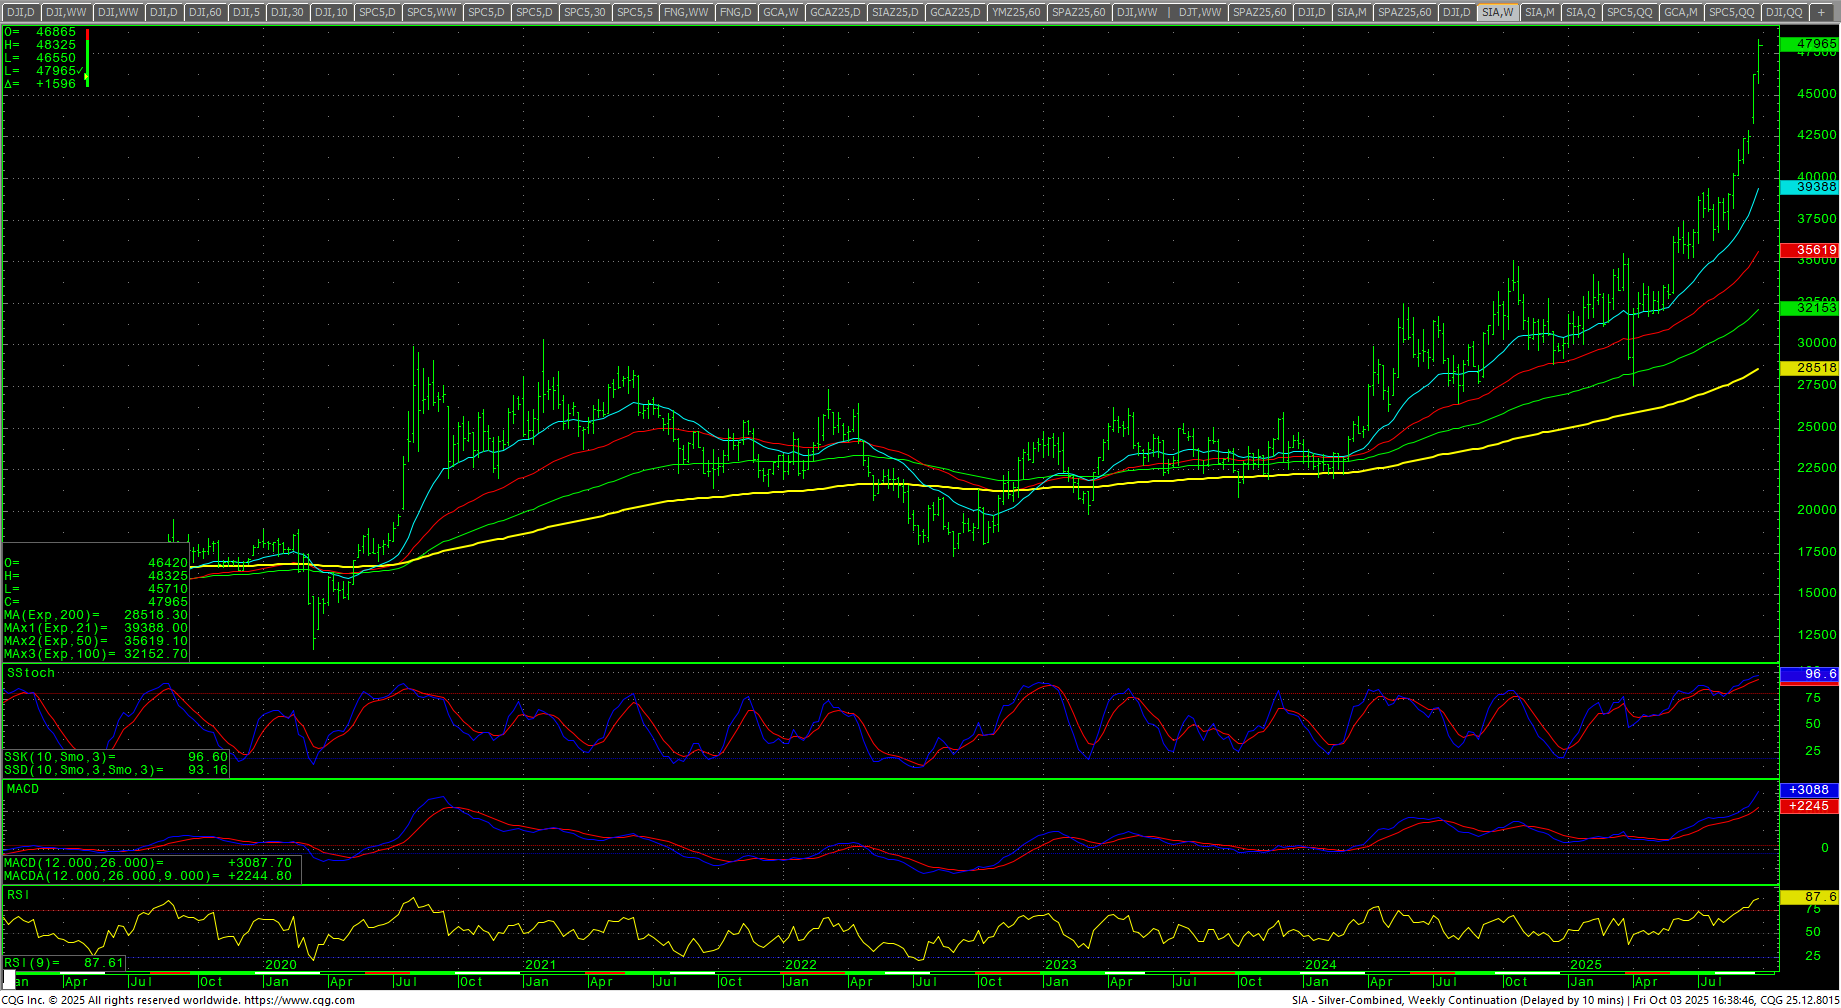Click the blue +3088 MACD value marker
The image size is (1841, 1008).
1809,790
